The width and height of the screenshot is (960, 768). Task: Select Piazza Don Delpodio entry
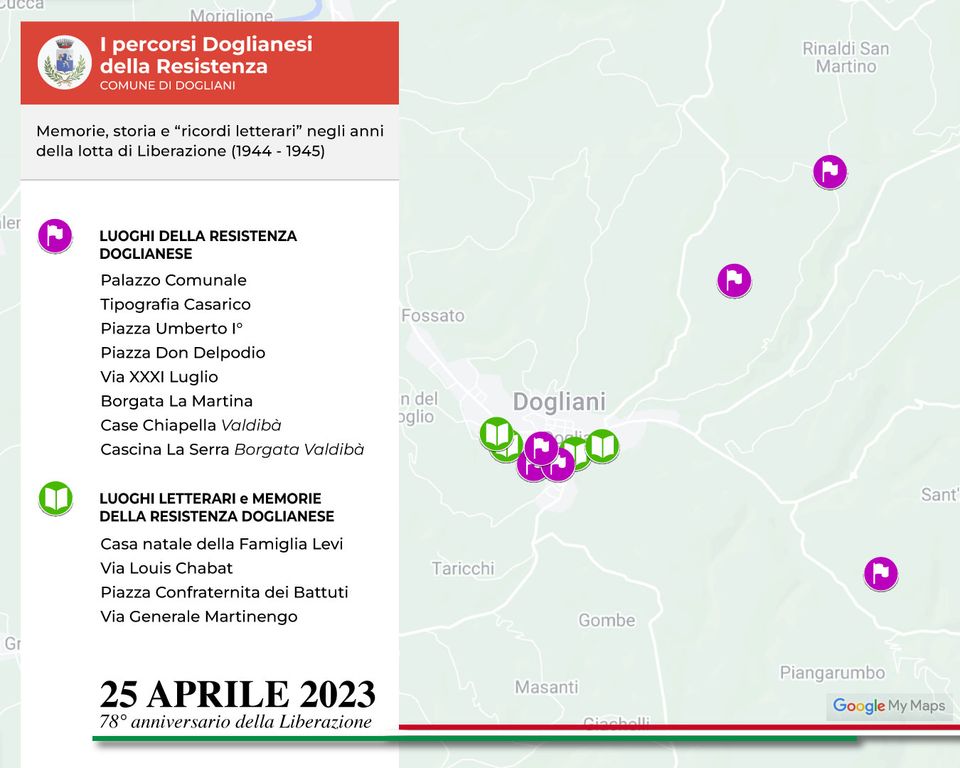(x=182, y=352)
